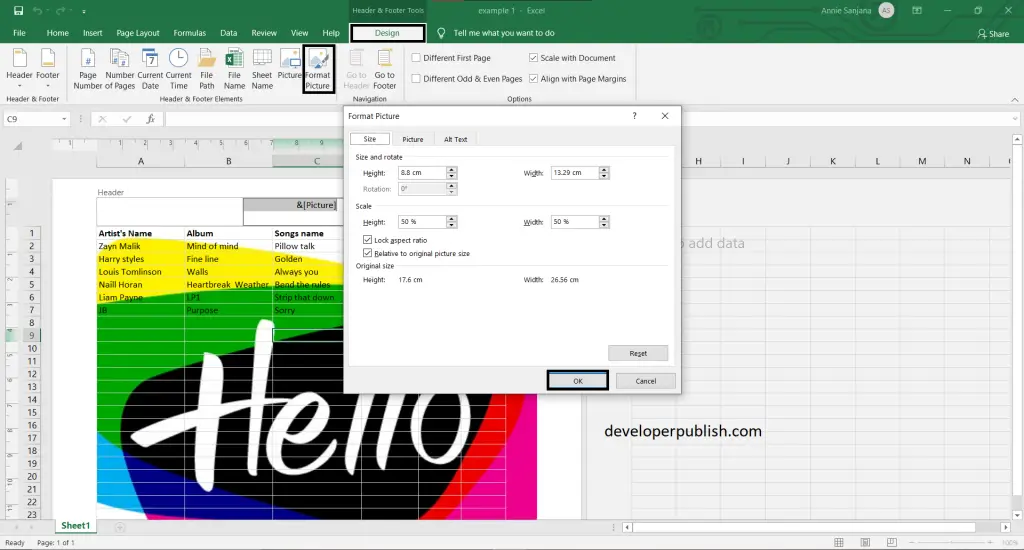
Task: Uncheck Scale with Document
Action: (534, 57)
